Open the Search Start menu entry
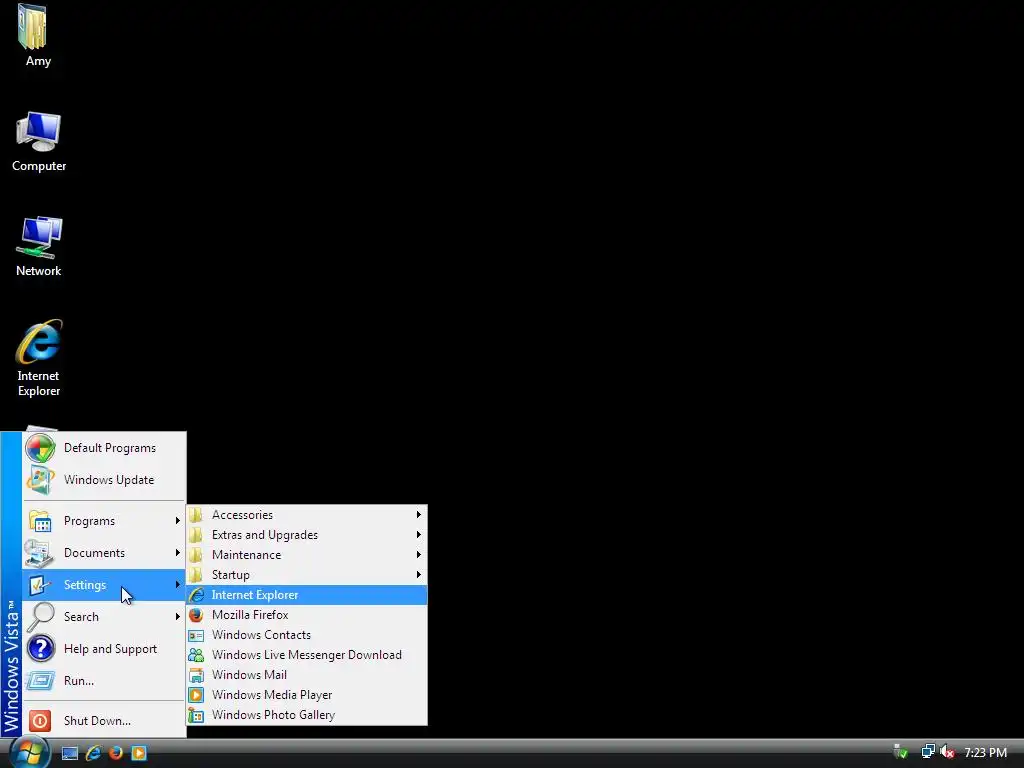The width and height of the screenshot is (1024, 768). [x=104, y=616]
